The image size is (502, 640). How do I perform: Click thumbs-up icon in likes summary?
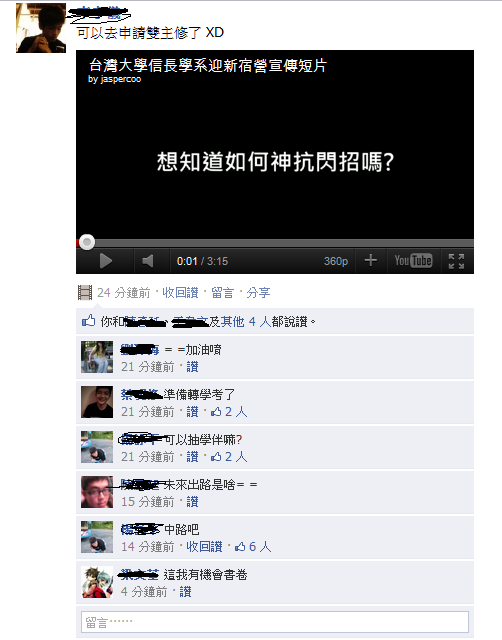(89, 321)
